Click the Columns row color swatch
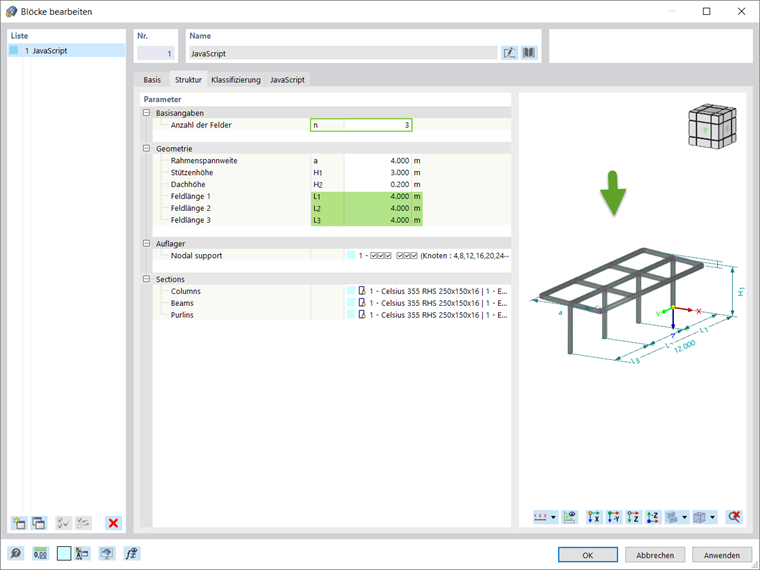Viewport: 760px width, 570px height. (351, 291)
